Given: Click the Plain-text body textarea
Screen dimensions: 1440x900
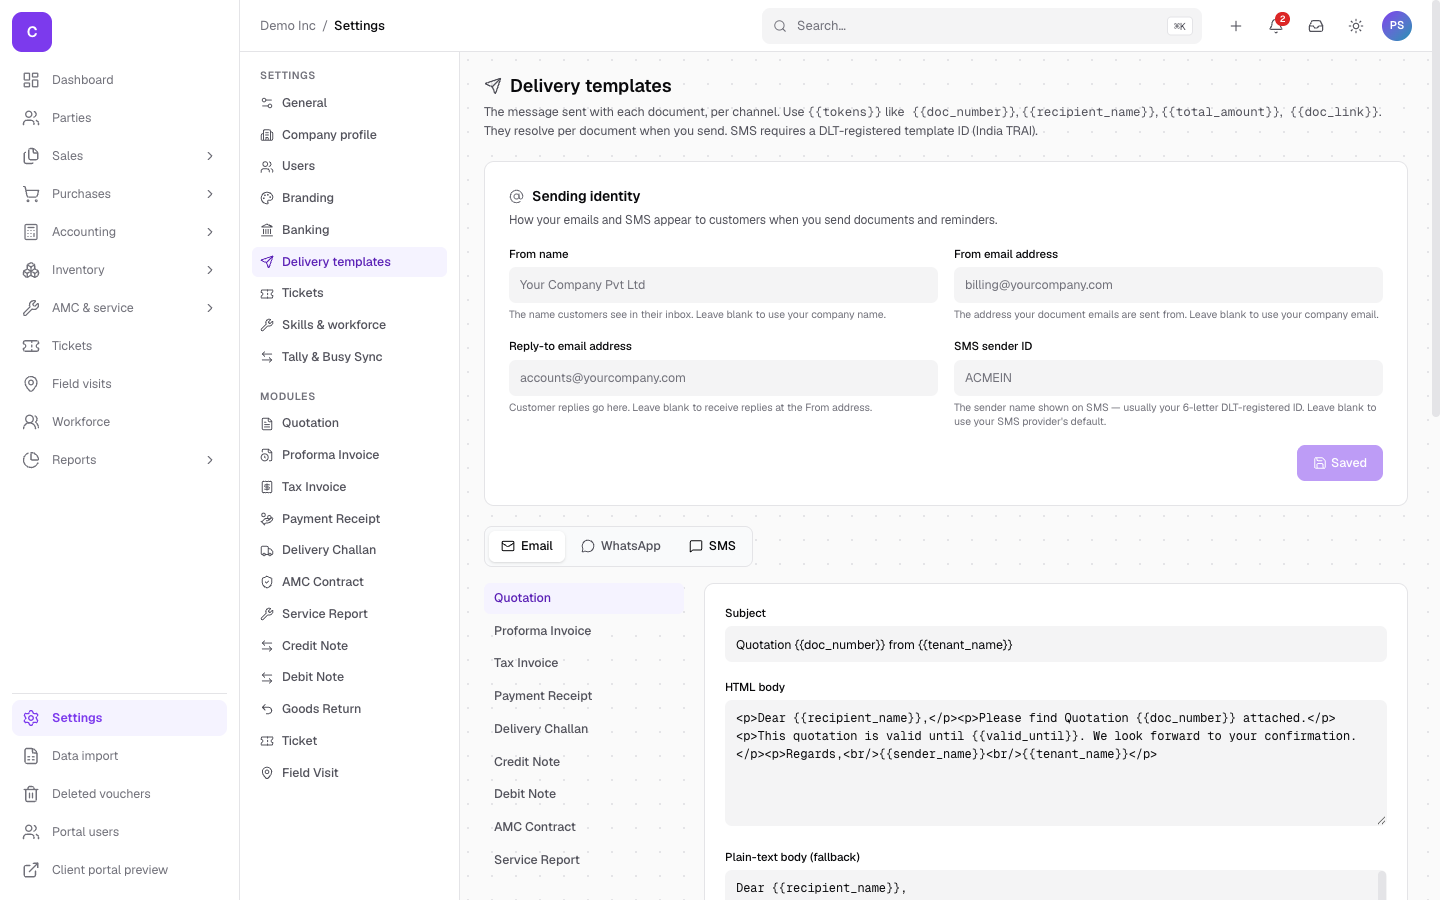Looking at the screenshot, I should [x=1056, y=885].
